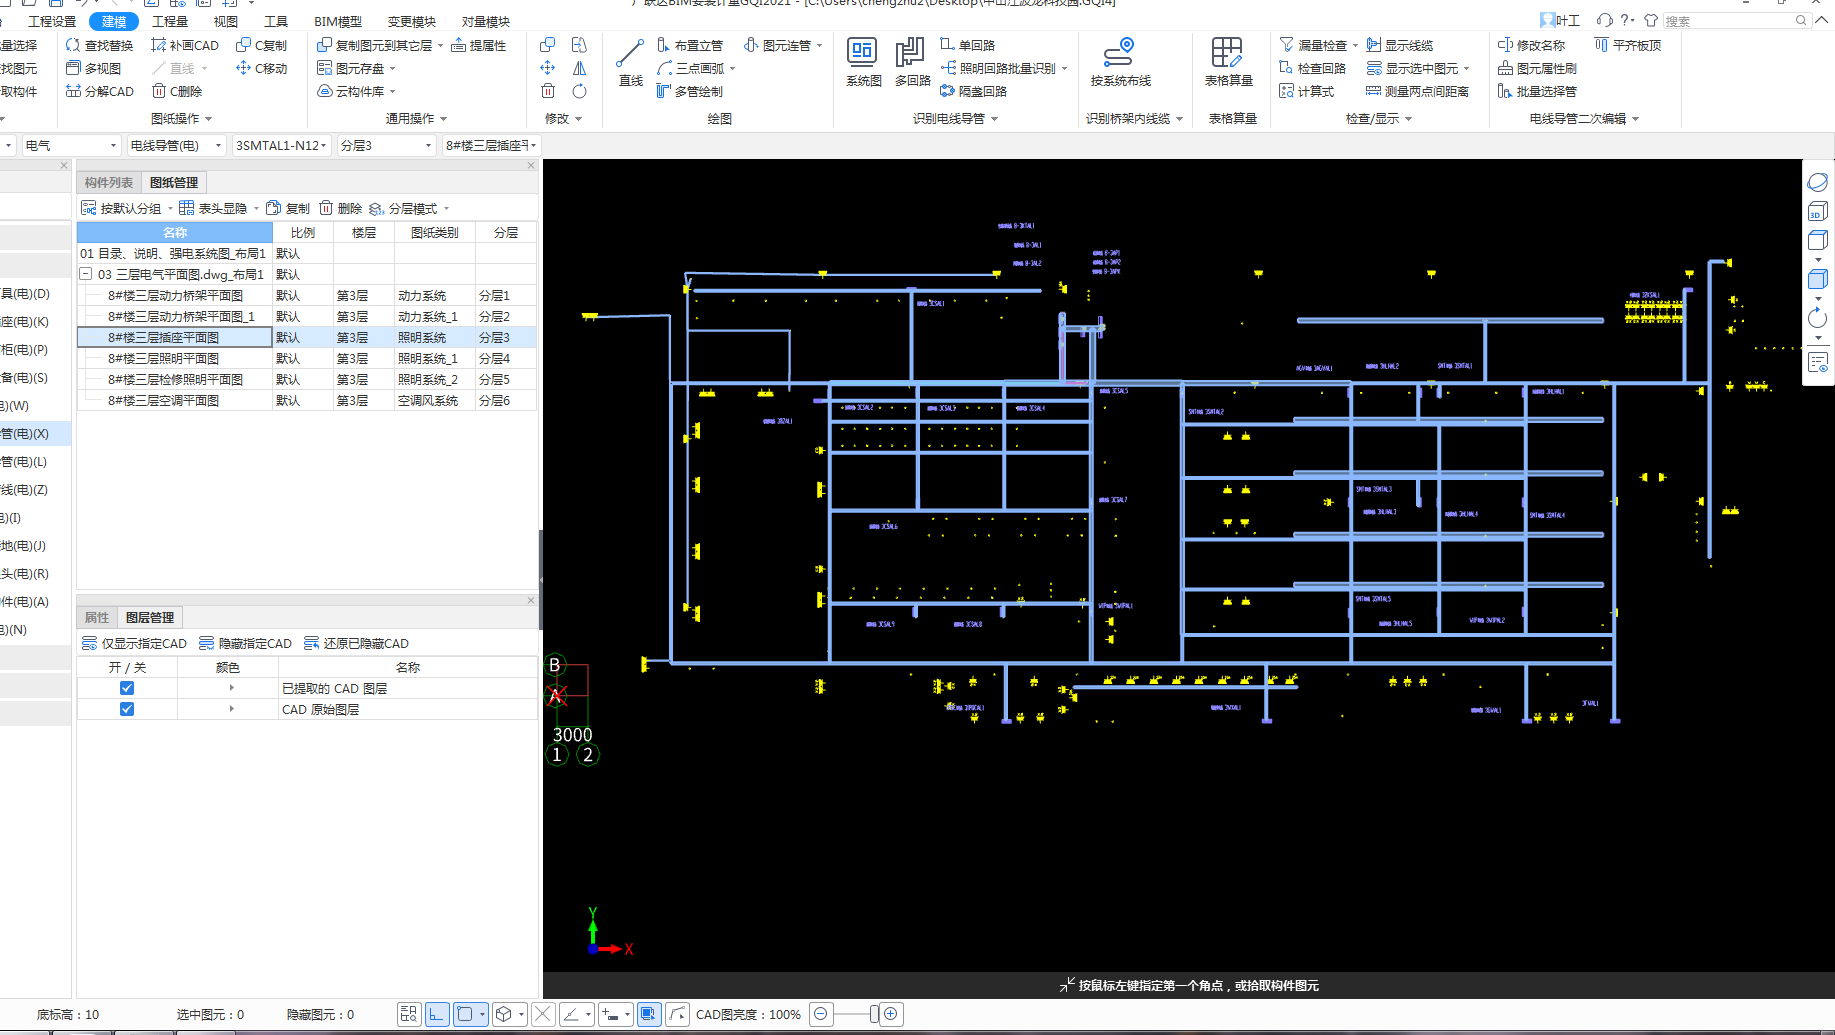Click the 平齐板顶 tool
This screenshot has width=1835, height=1035.
click(x=1628, y=45)
